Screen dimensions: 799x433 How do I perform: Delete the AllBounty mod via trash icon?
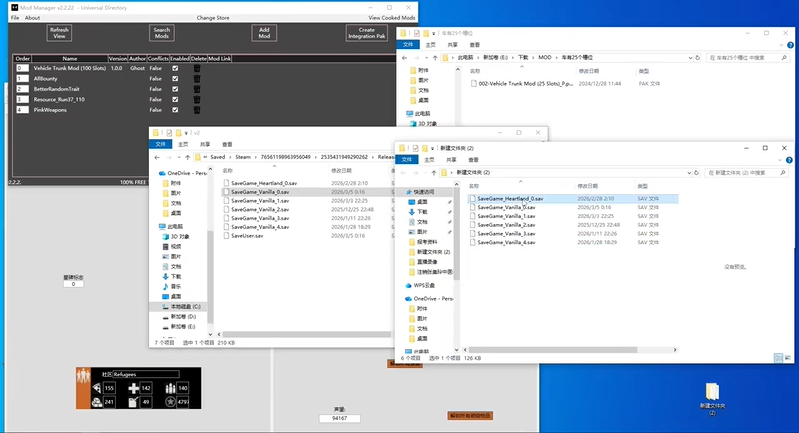[197, 78]
